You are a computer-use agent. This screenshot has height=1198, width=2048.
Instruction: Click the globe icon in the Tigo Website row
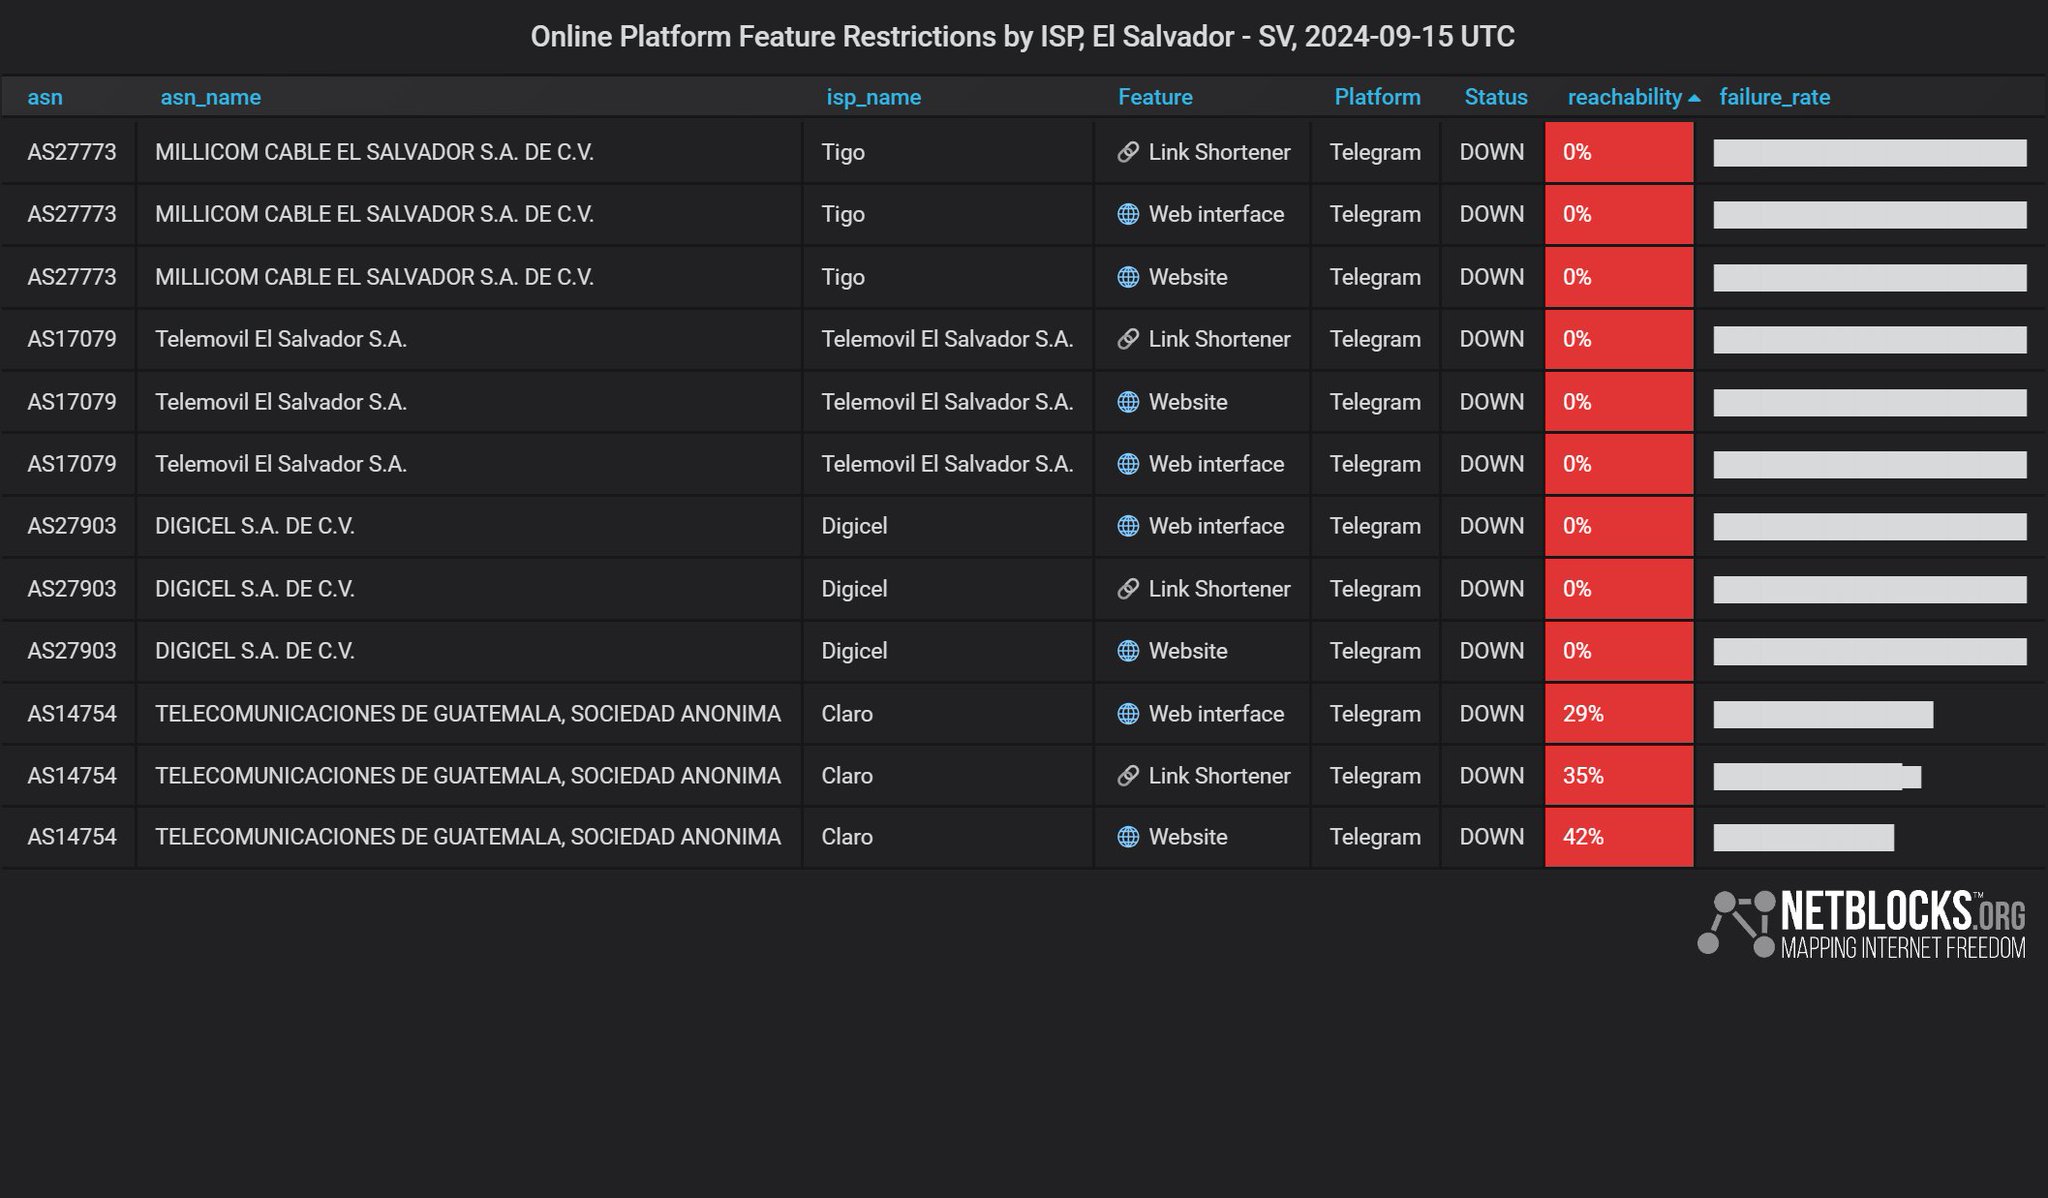pyautogui.click(x=1128, y=277)
